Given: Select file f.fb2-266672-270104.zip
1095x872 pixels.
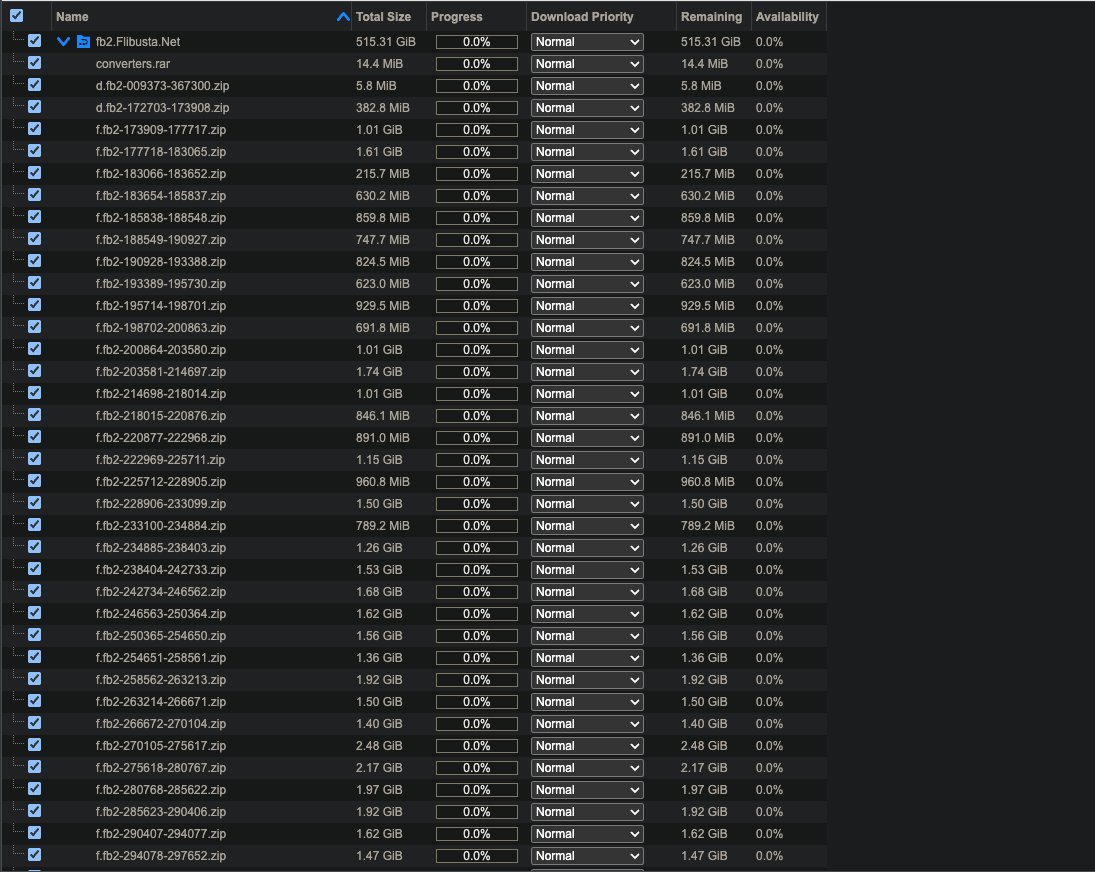Looking at the screenshot, I should coord(161,723).
